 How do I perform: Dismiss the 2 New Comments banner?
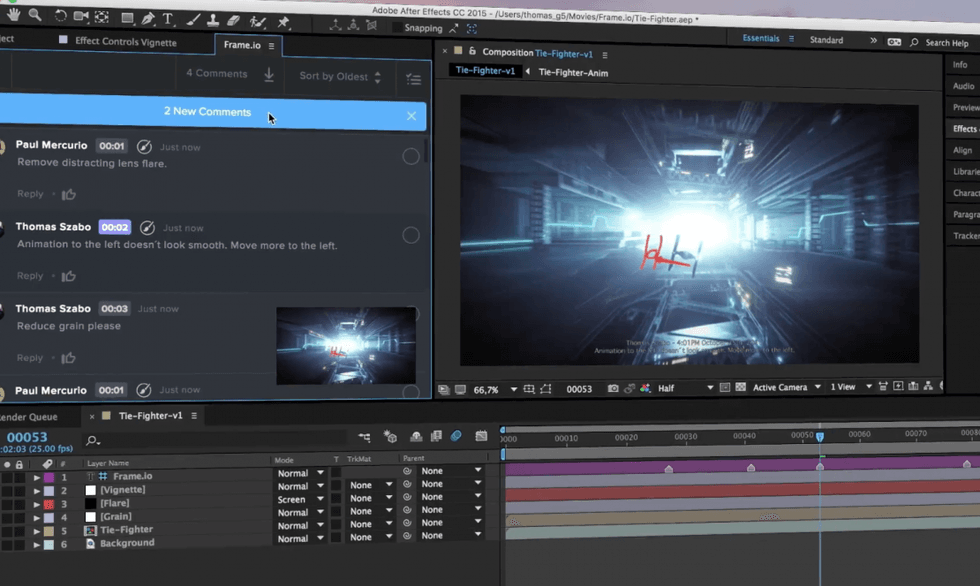click(x=411, y=116)
